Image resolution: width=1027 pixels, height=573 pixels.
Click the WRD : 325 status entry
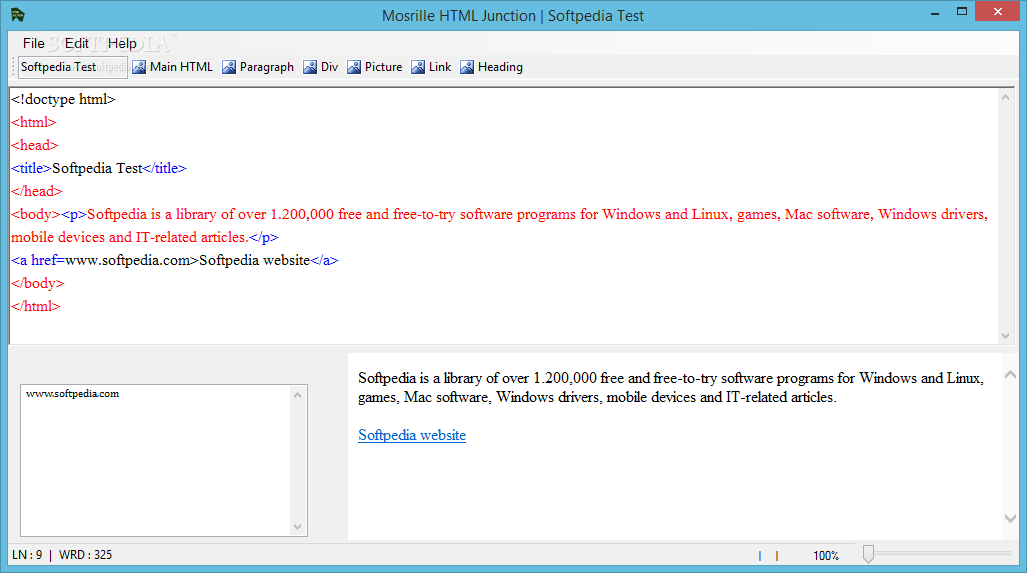tap(85, 555)
